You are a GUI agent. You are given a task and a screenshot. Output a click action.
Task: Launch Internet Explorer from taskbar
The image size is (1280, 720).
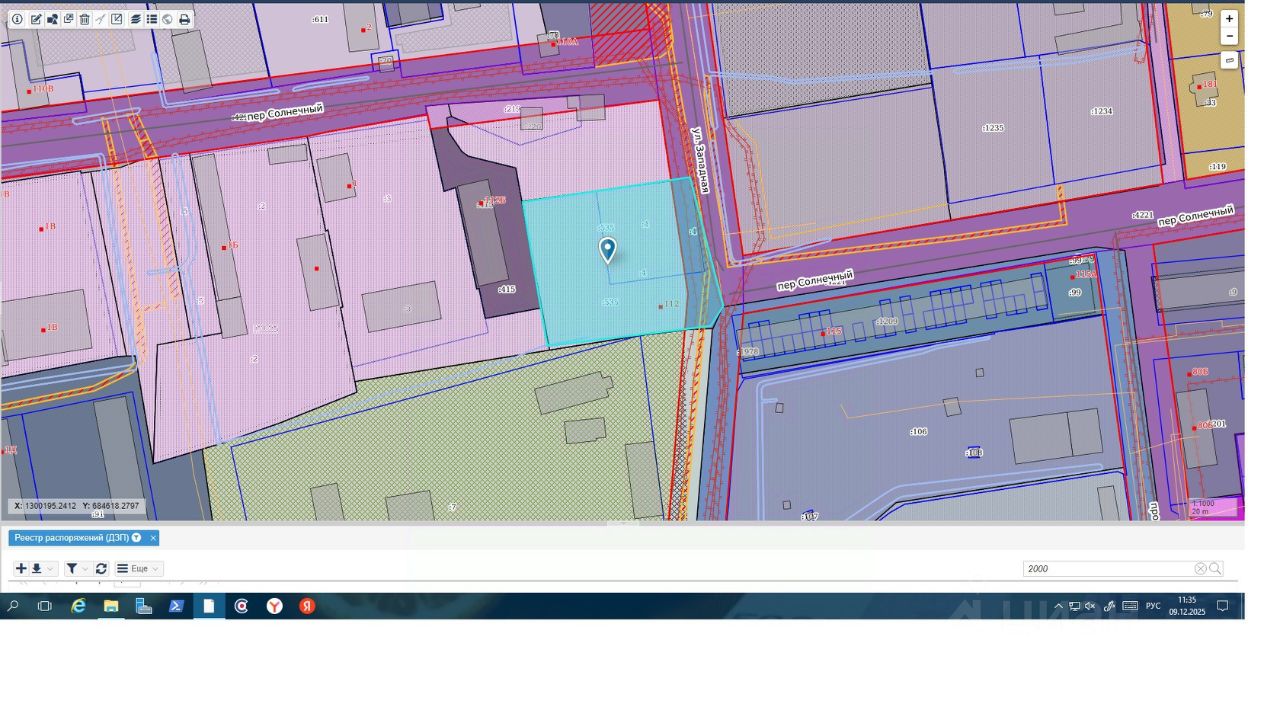(78, 606)
